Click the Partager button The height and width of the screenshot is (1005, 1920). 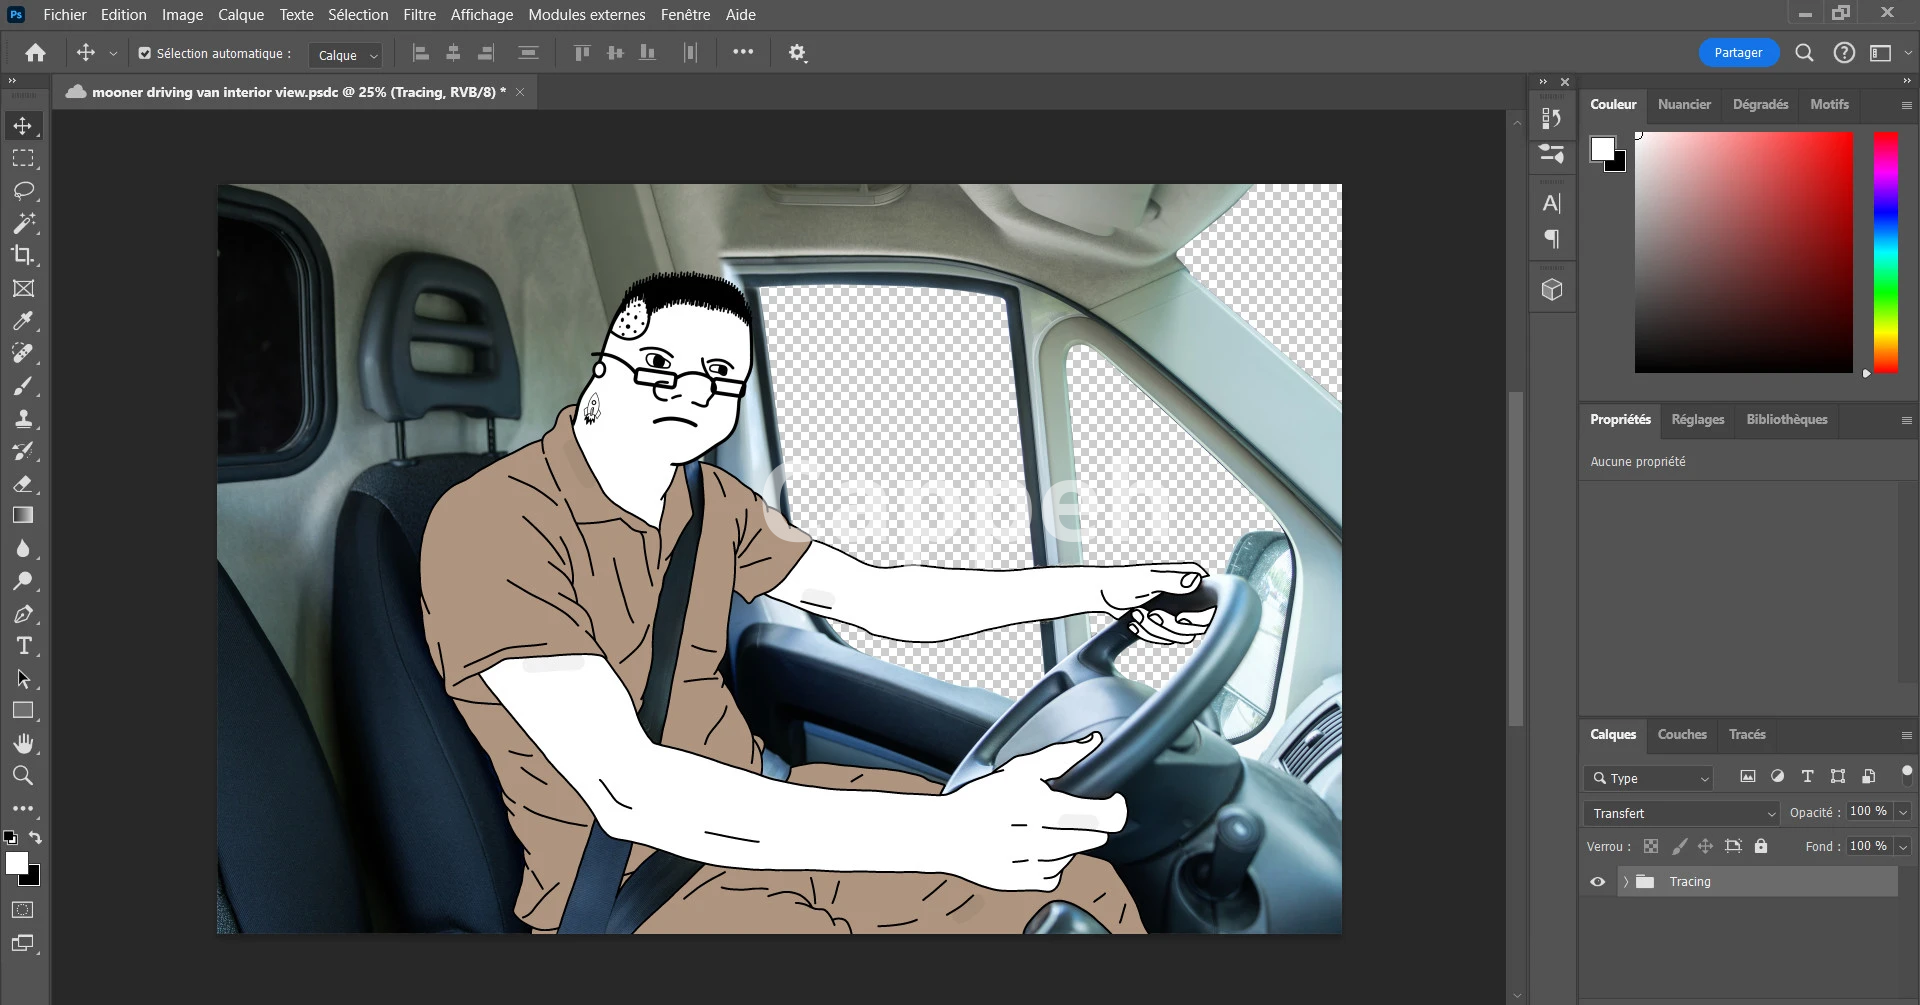(x=1738, y=53)
